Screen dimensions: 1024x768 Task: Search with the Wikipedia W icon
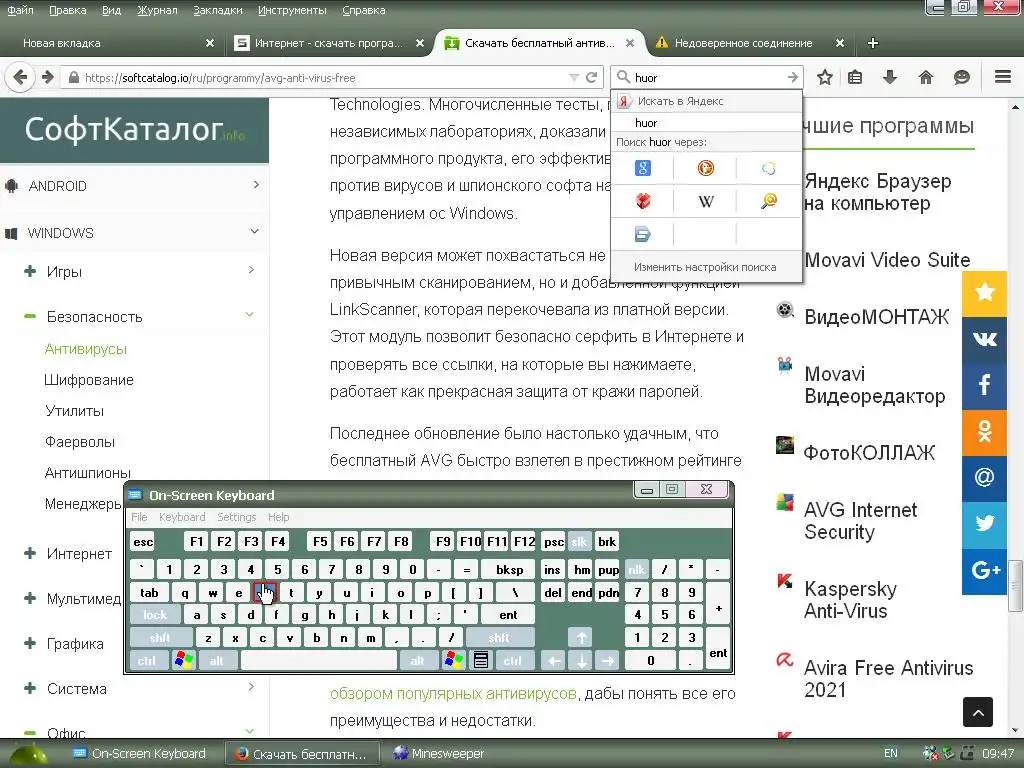tap(705, 201)
